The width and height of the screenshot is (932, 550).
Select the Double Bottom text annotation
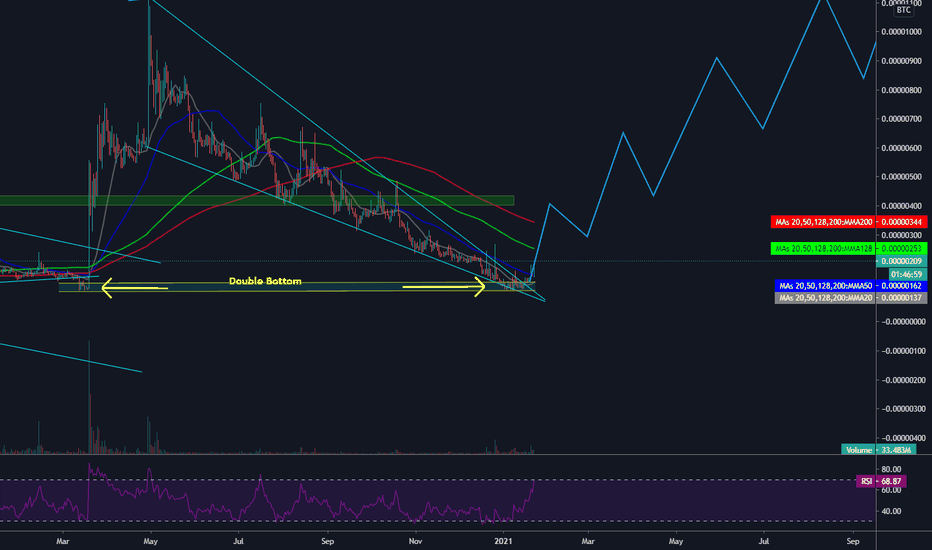pos(265,281)
